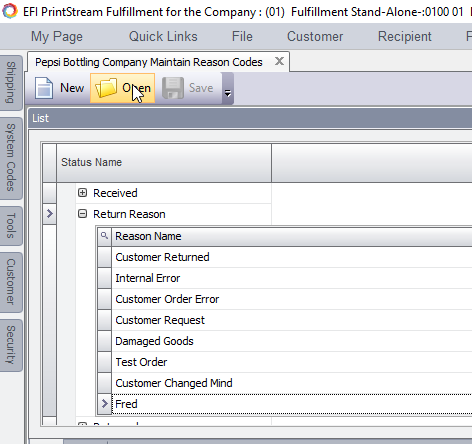Select the Test Order reason row

click(292, 362)
